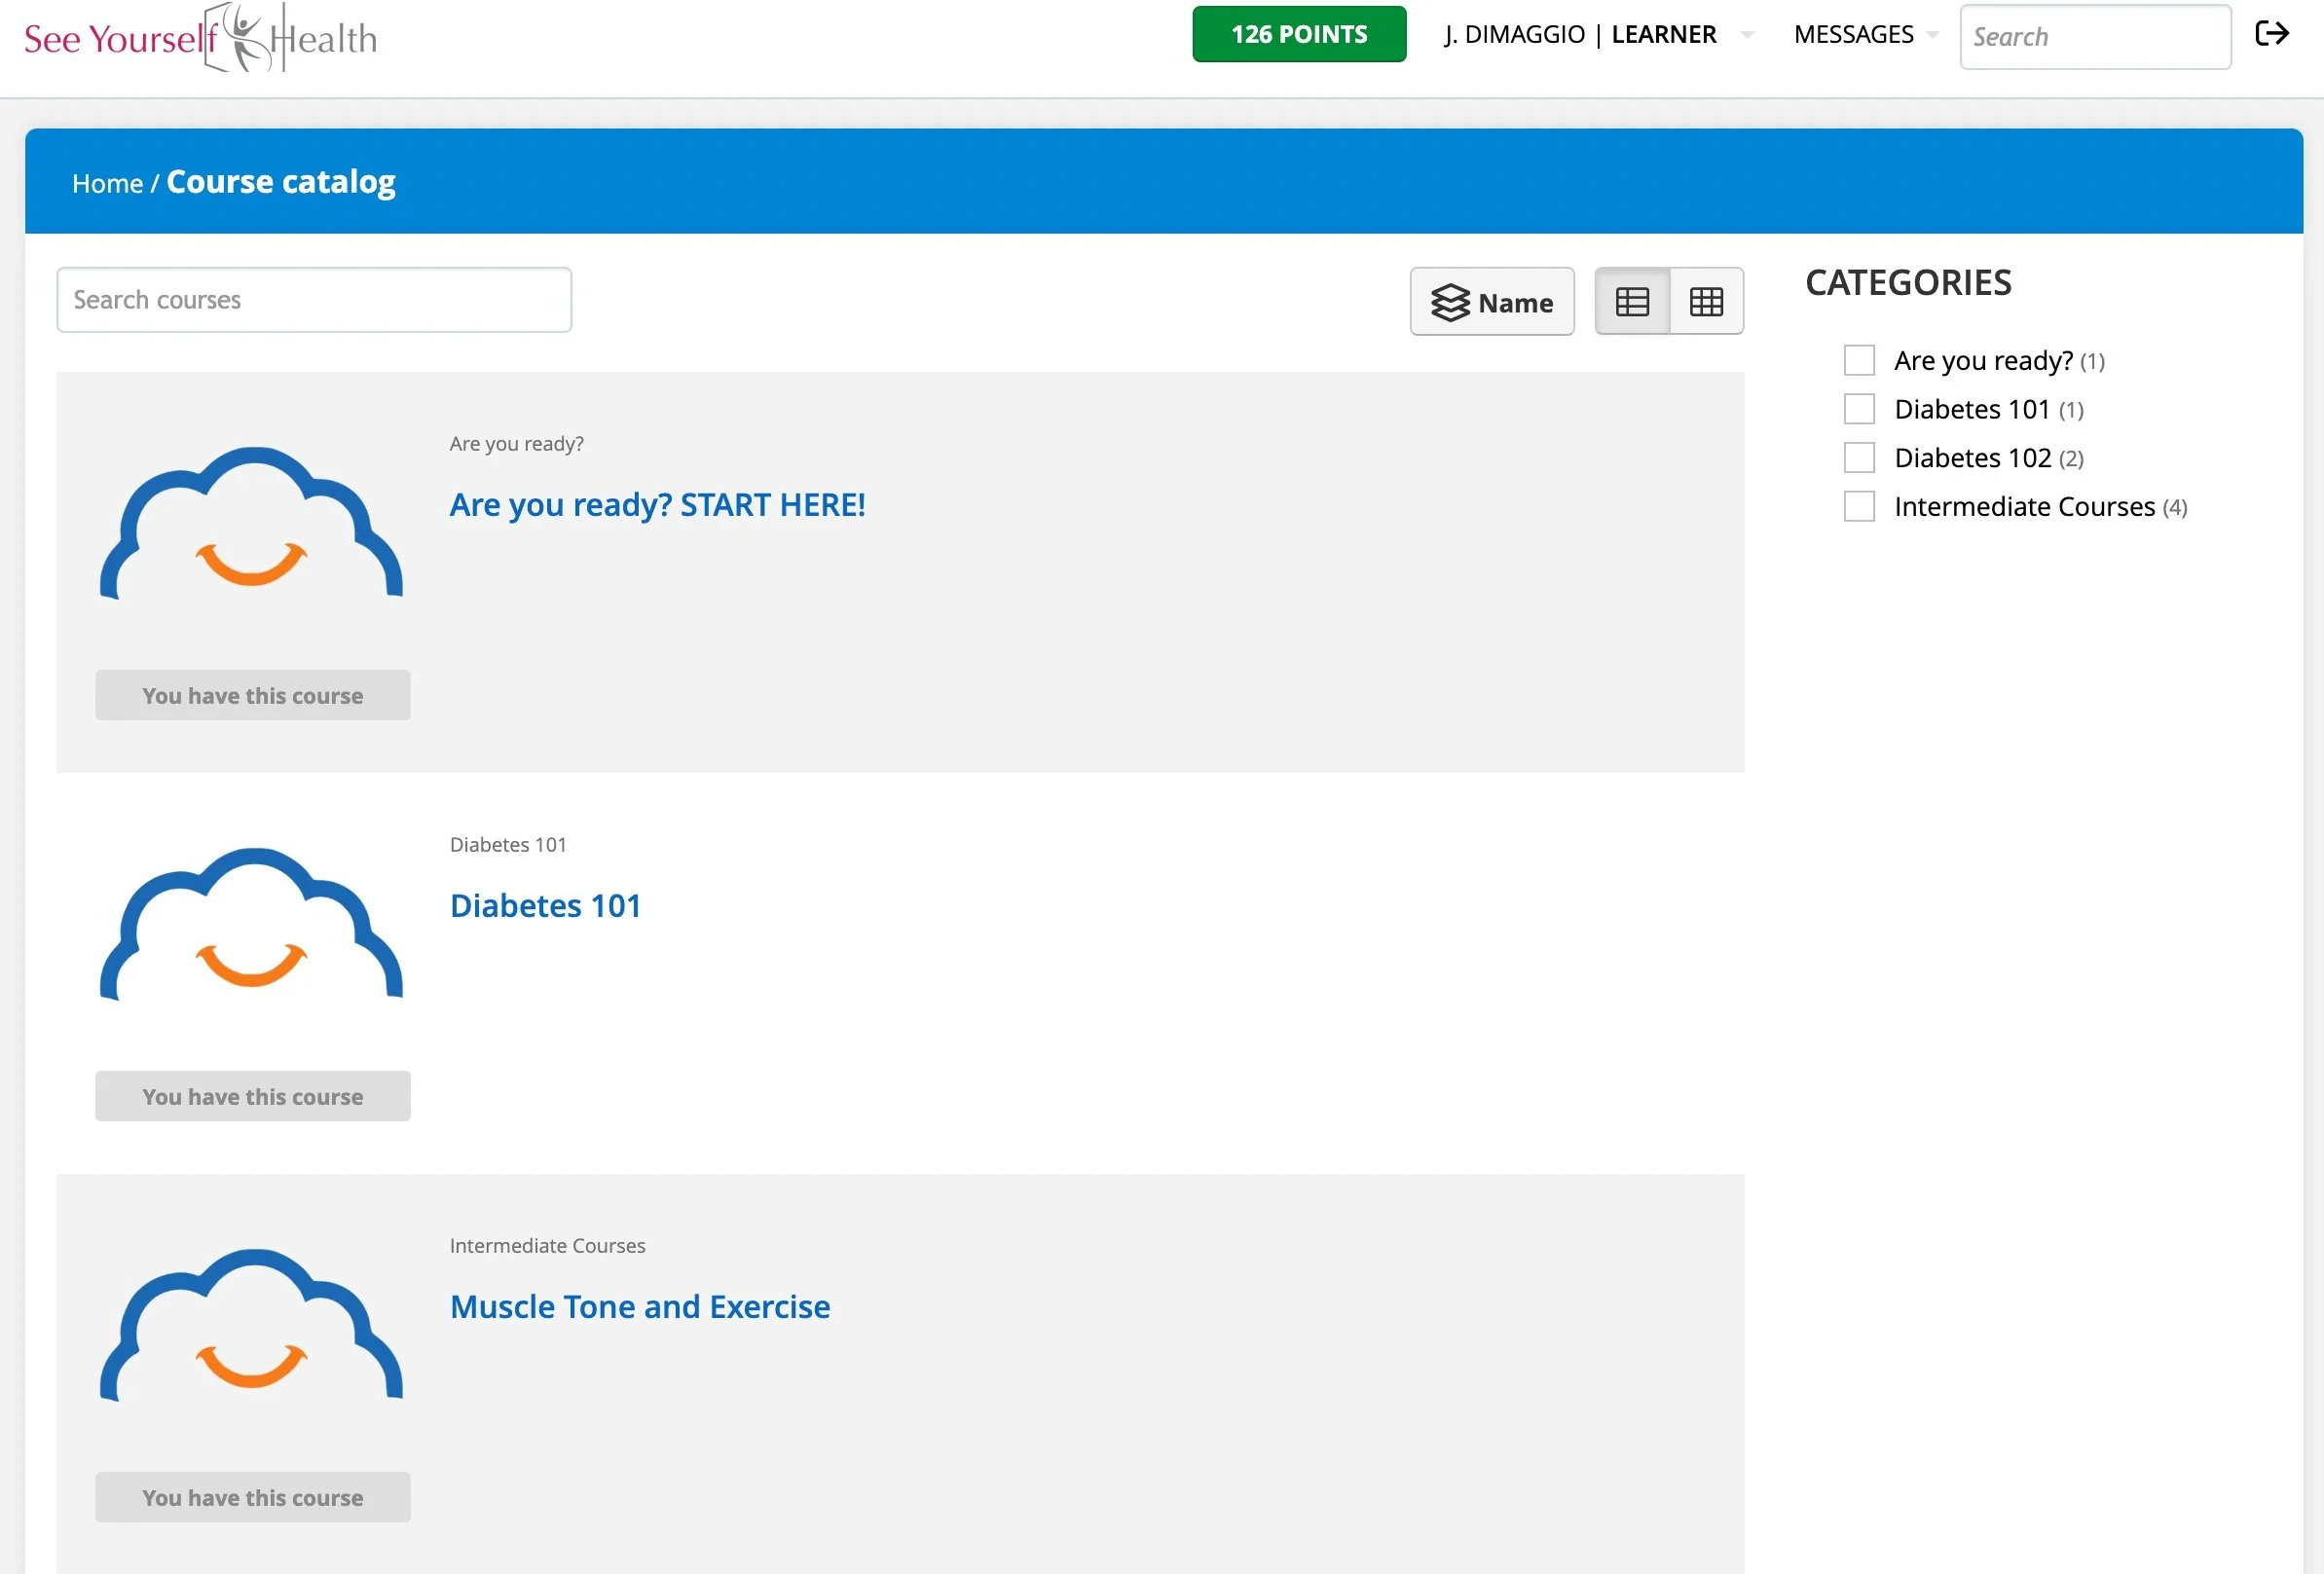Viewport: 2324px width, 1574px height.
Task: Switch to grid view layout icon
Action: click(x=1706, y=301)
